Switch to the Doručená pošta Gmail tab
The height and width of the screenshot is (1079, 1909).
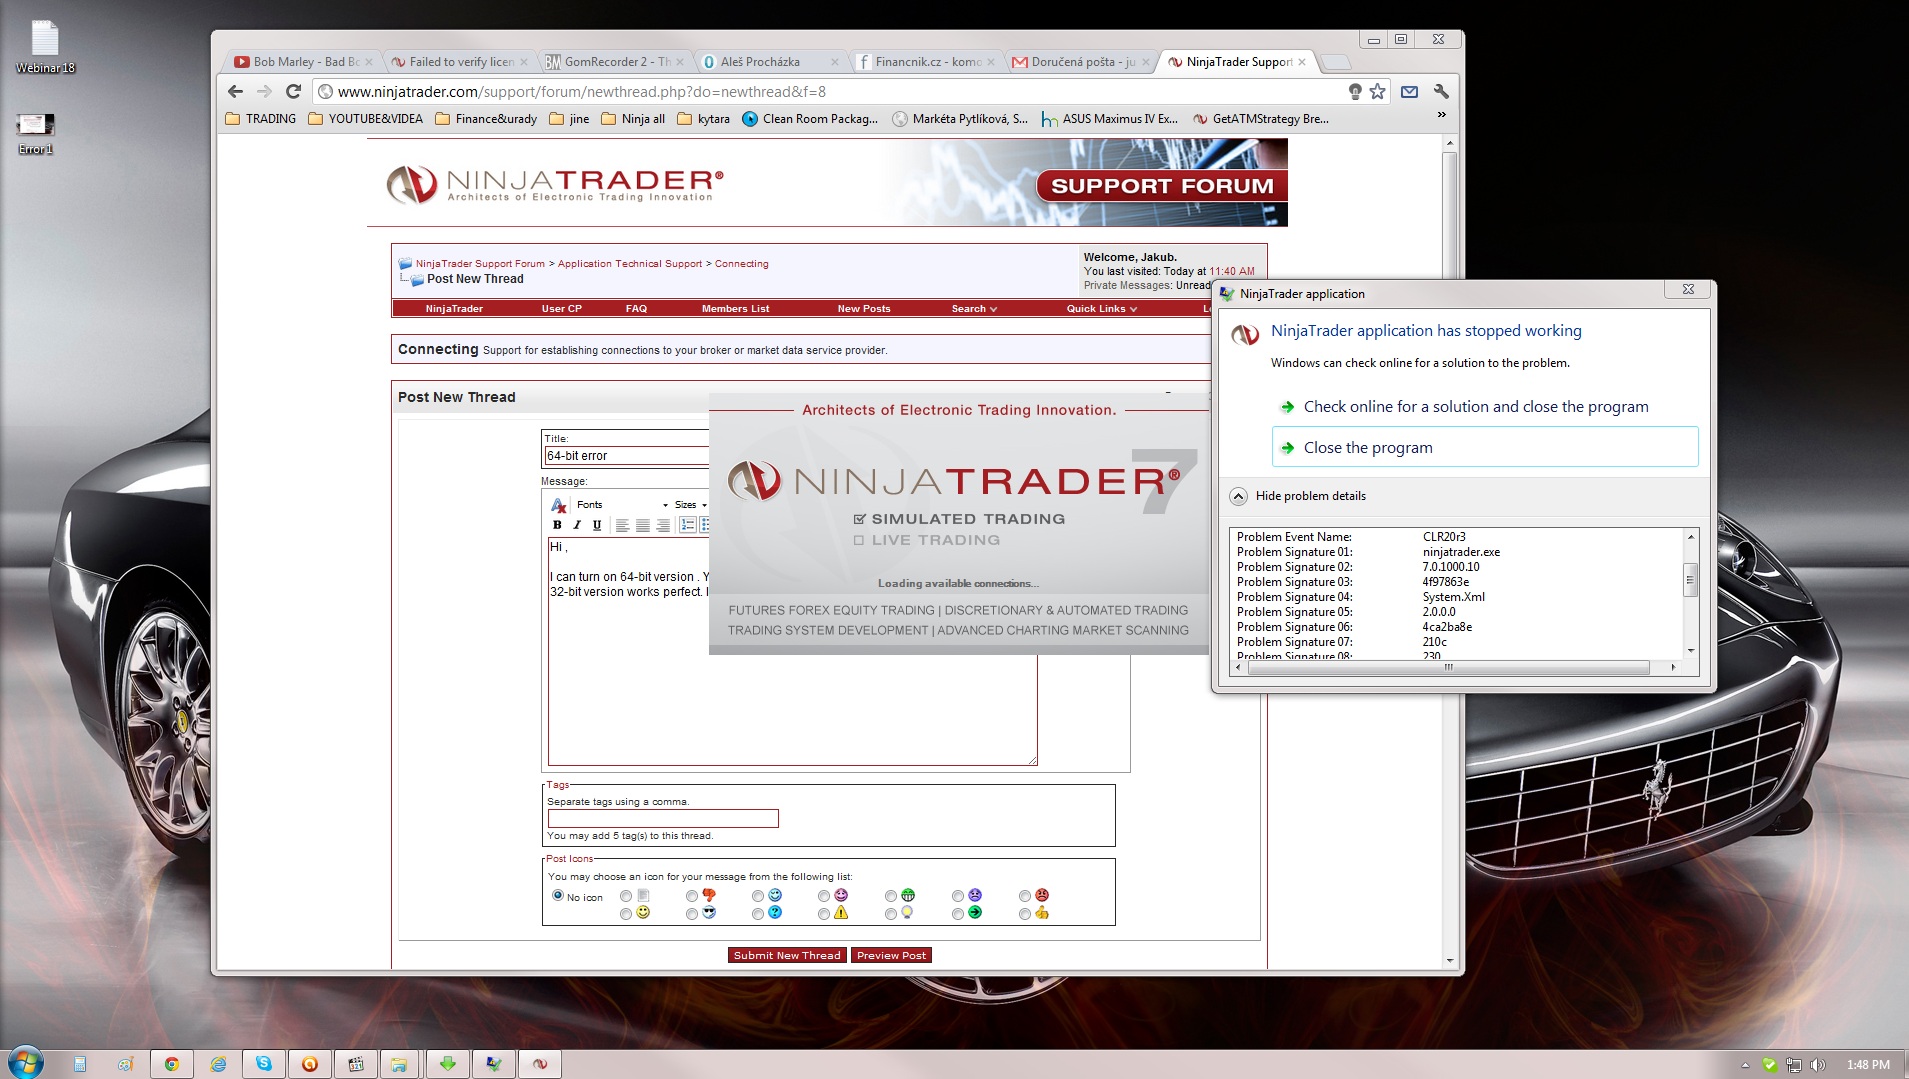(x=1082, y=62)
